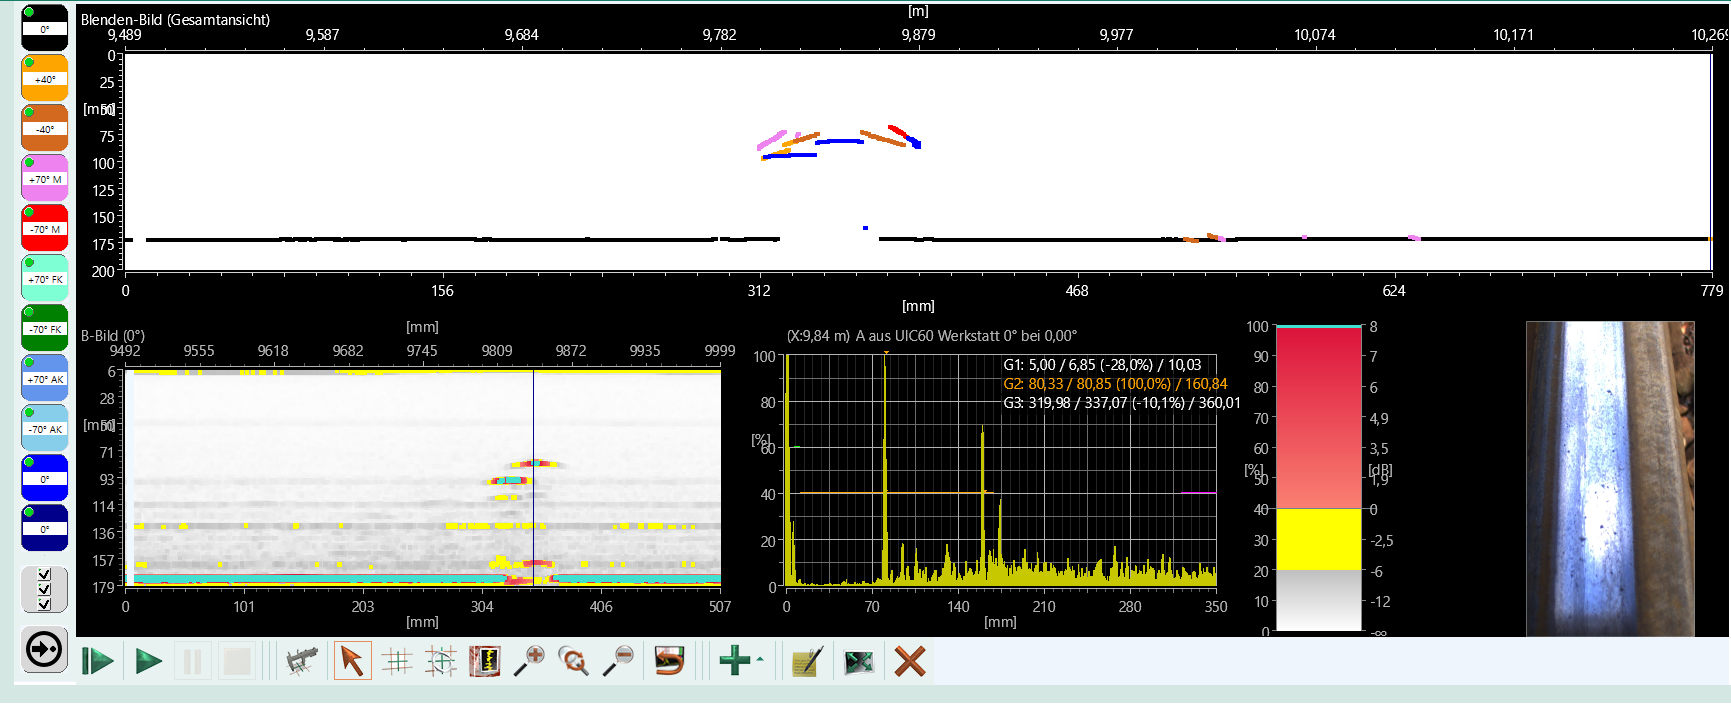This screenshot has height=705, width=1731.
Task: Toggle the orange +40° channel
Action: (x=45, y=78)
